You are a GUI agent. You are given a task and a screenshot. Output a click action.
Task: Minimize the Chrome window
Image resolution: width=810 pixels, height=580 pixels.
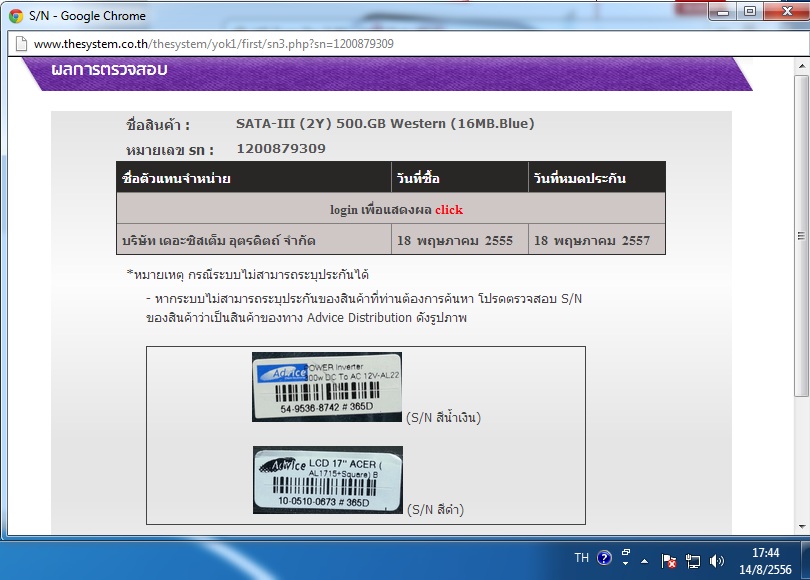pyautogui.click(x=723, y=11)
